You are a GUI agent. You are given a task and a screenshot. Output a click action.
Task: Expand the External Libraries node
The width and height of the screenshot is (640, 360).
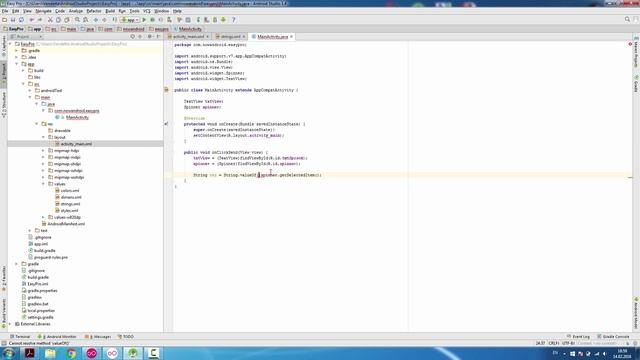tap(10, 324)
